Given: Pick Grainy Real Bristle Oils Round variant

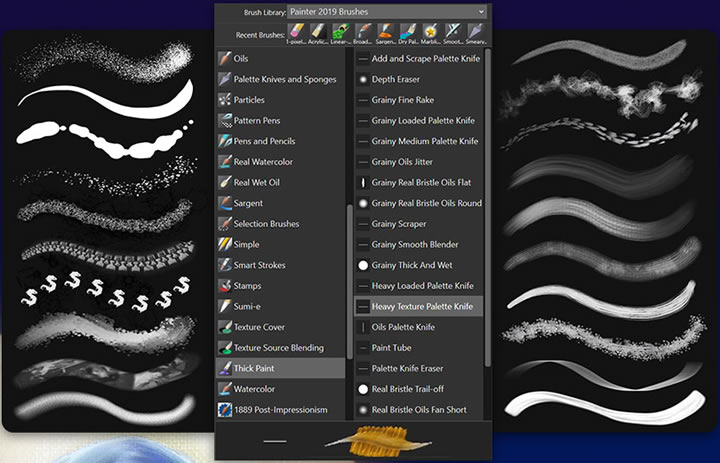Looking at the screenshot, I should (419, 203).
